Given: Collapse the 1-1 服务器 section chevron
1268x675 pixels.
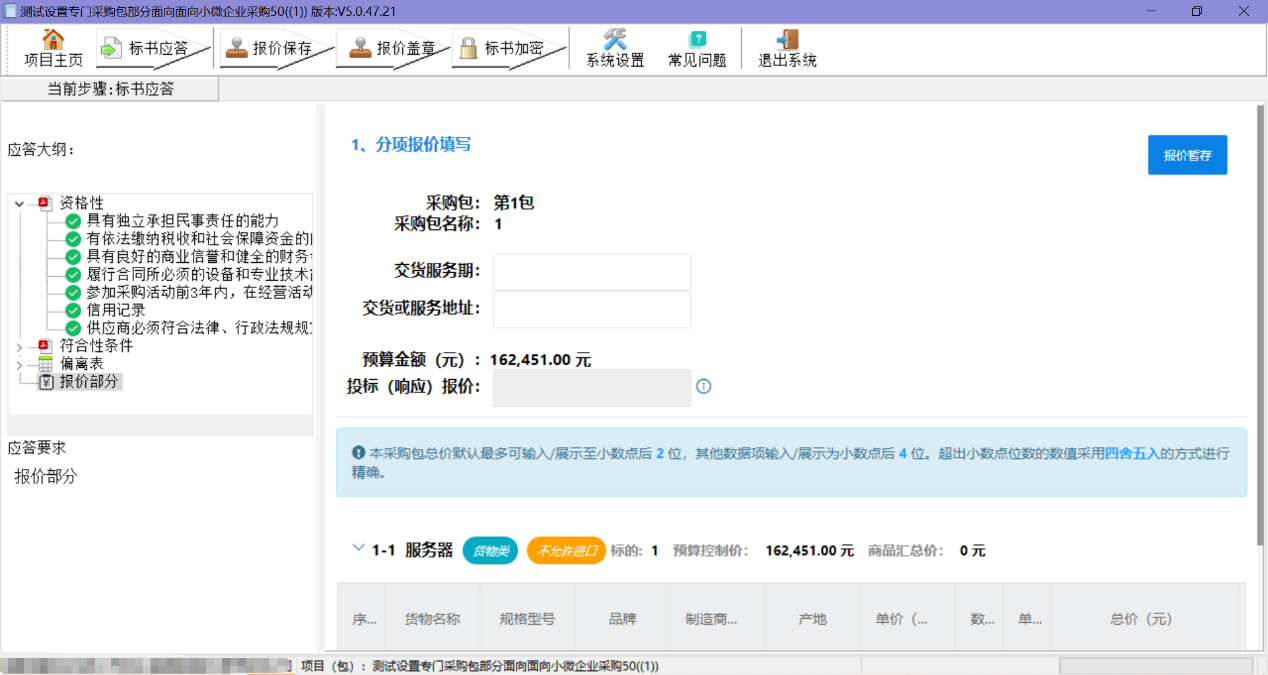Looking at the screenshot, I should tap(358, 549).
